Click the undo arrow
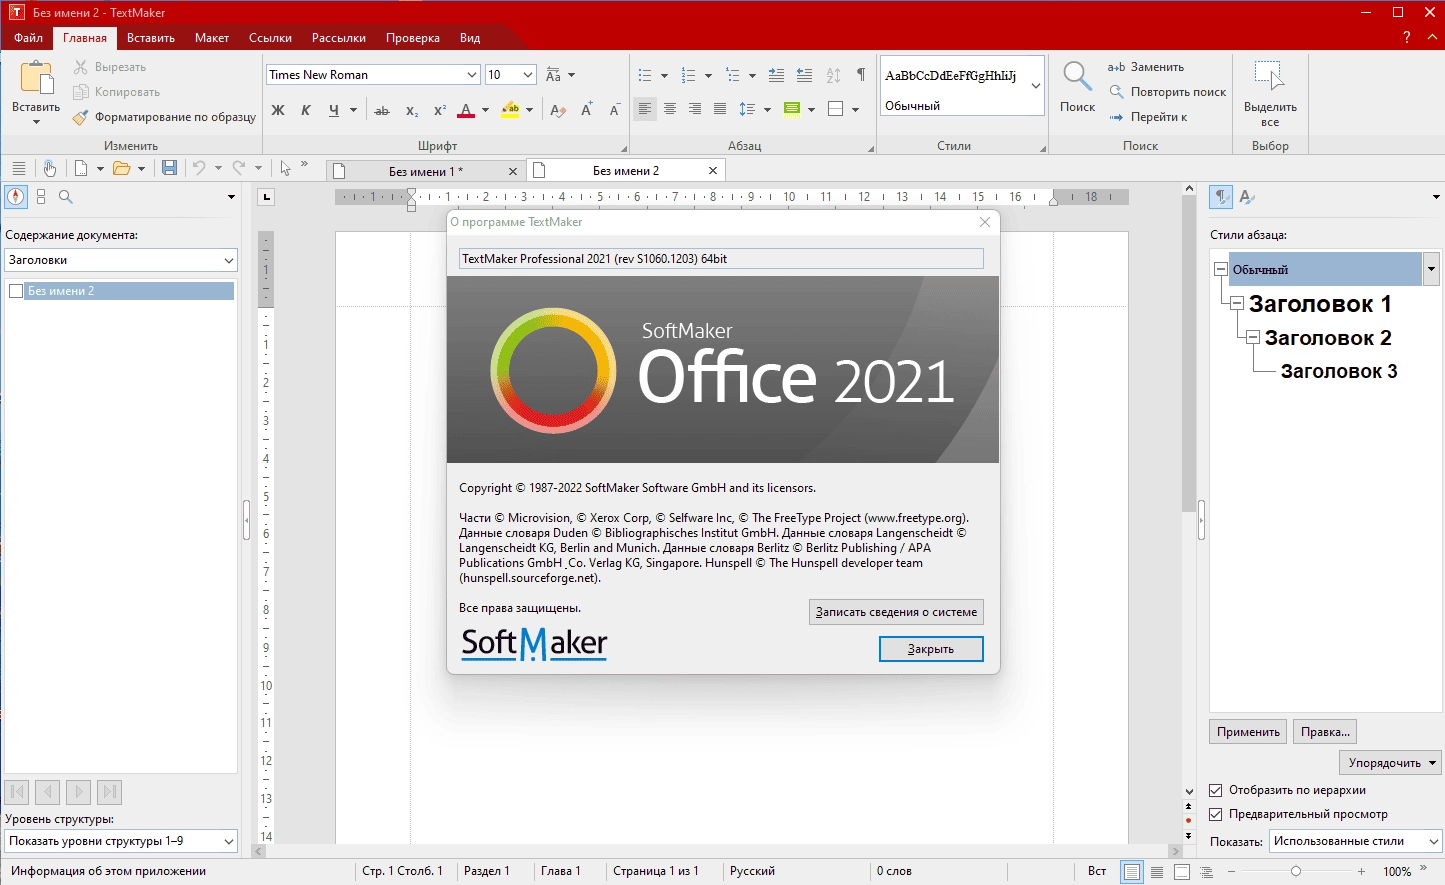The image size is (1445, 885). pos(199,168)
